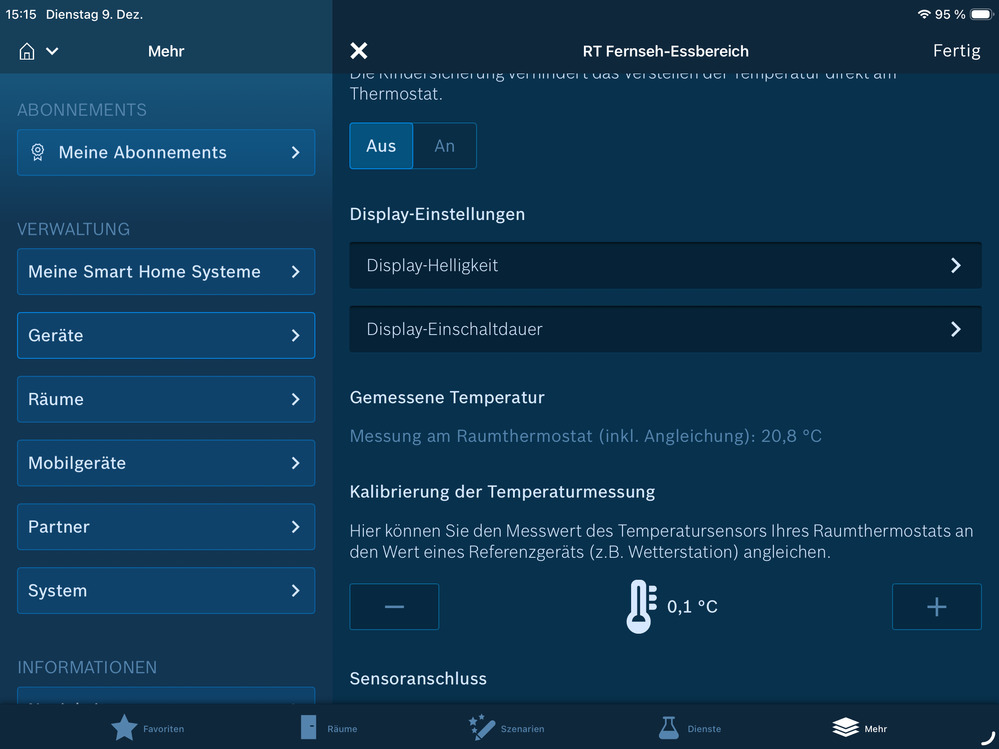Tap the thermometer calibration icon
Screen dimensions: 999x749
point(640,606)
